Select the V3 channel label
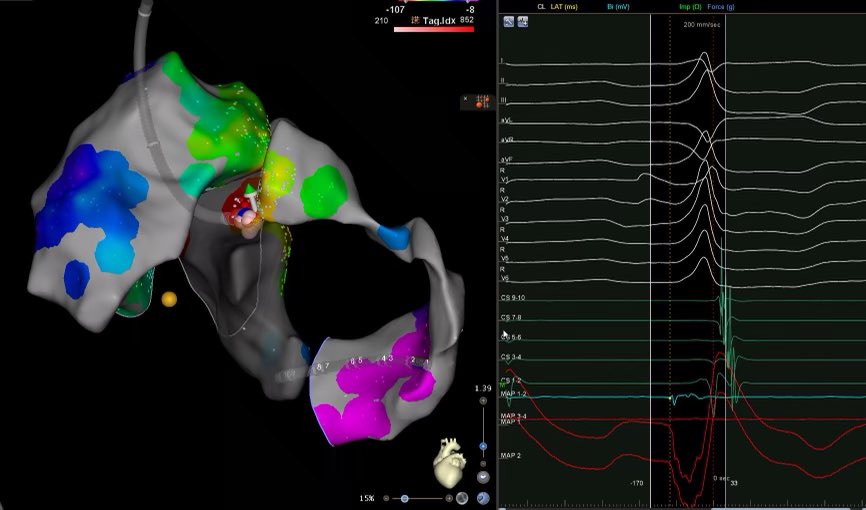Screen dimensions: 866x510 click(x=504, y=219)
